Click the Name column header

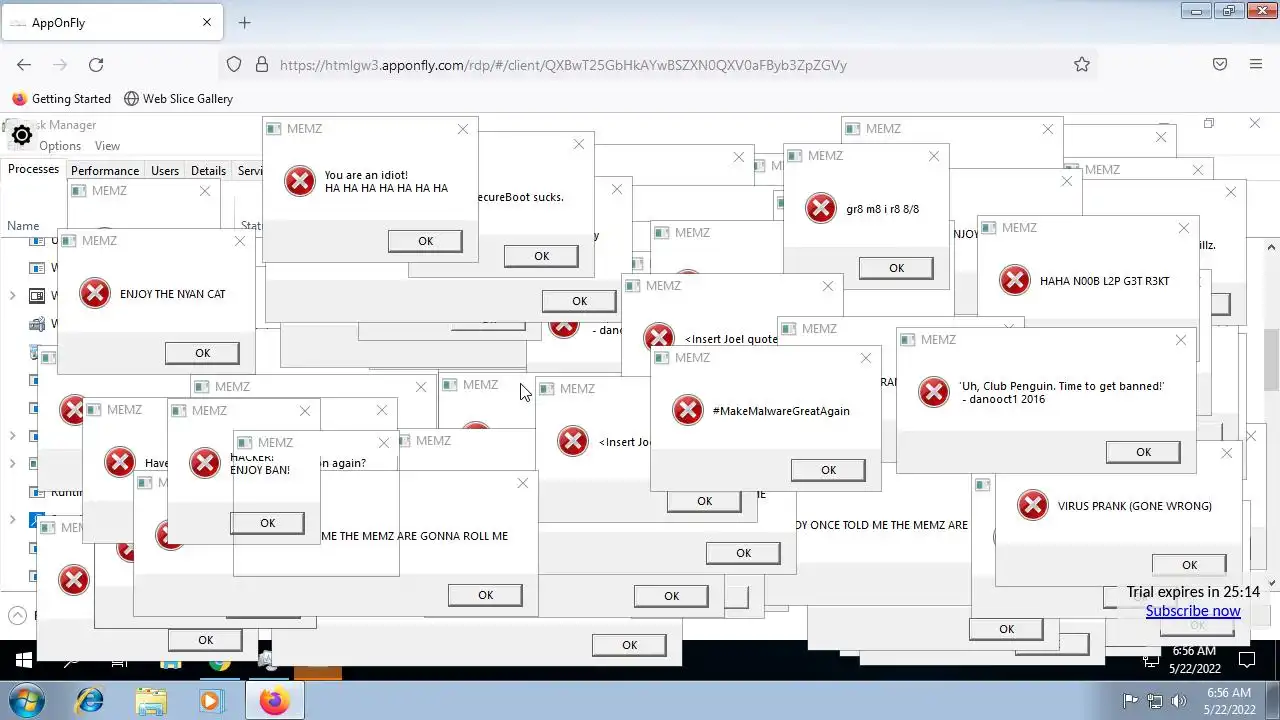coord(23,226)
